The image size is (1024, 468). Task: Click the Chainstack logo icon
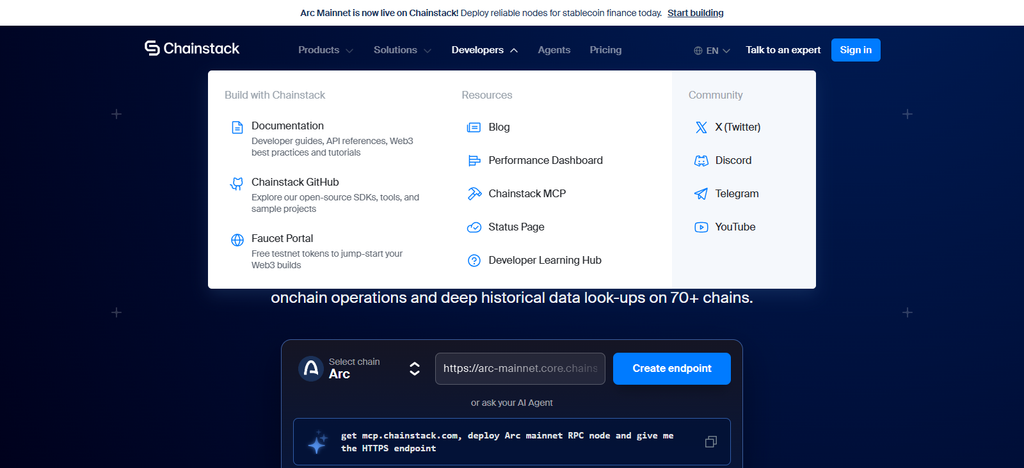152,49
